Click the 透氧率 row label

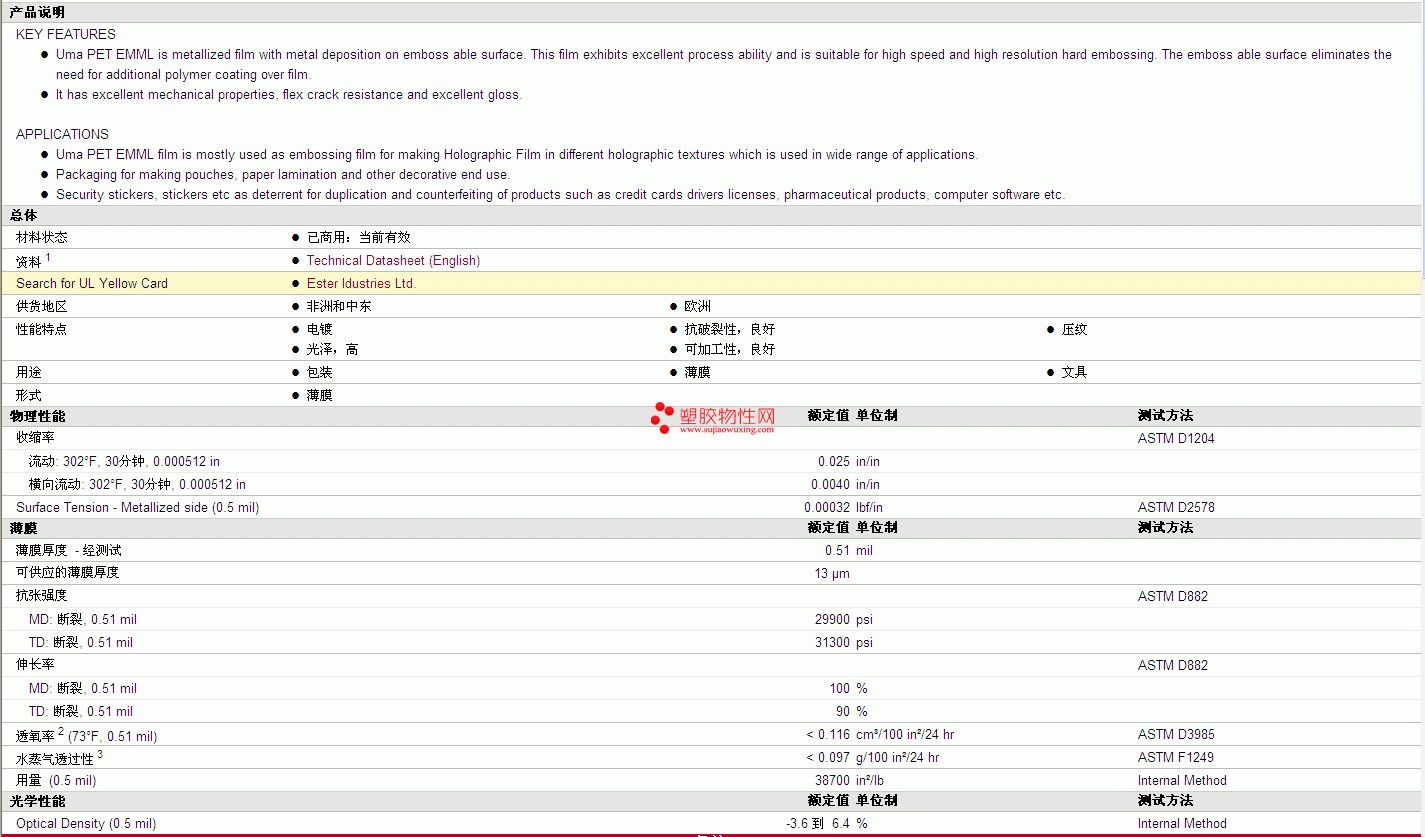pyautogui.click(x=86, y=735)
